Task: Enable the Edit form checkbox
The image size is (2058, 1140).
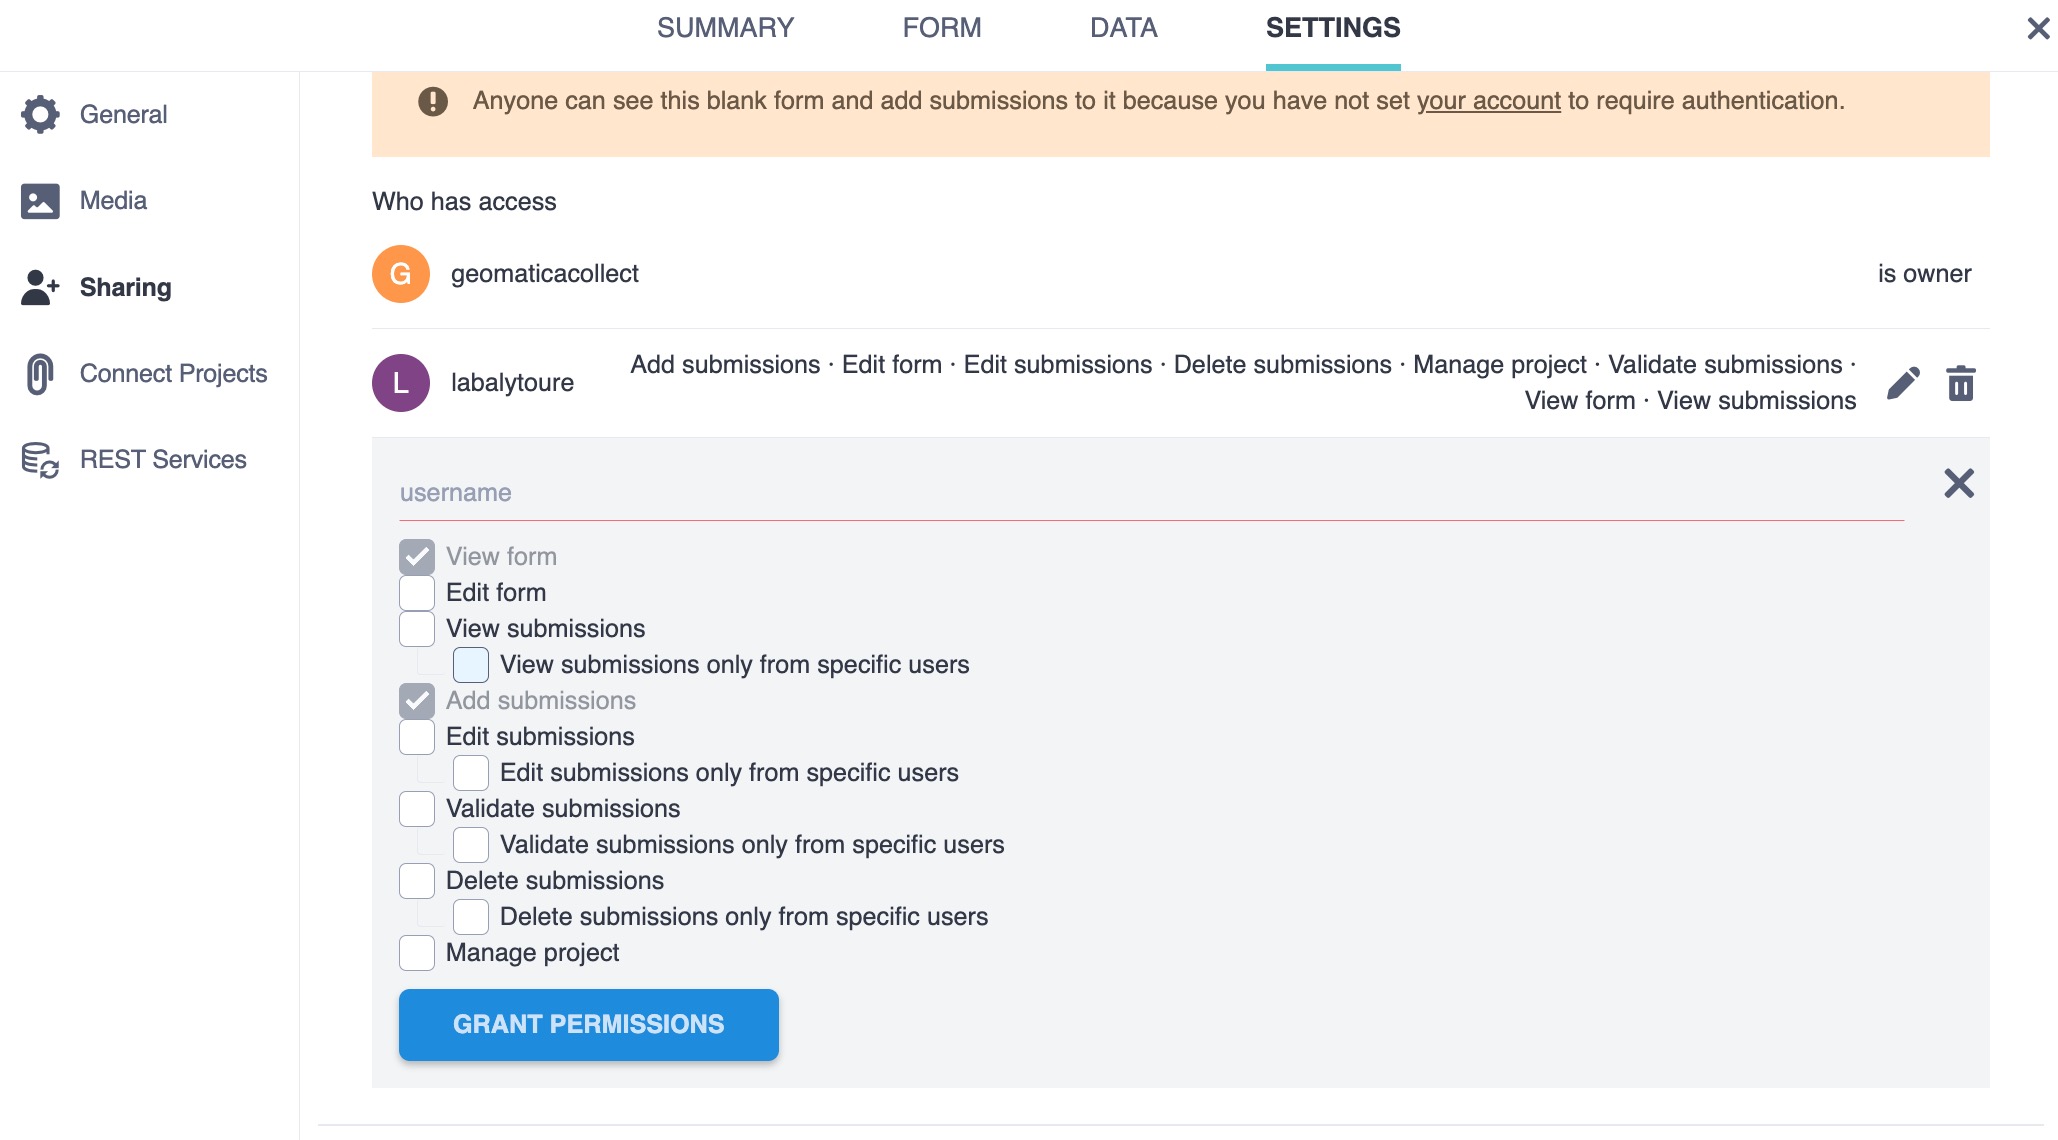Action: (x=417, y=593)
